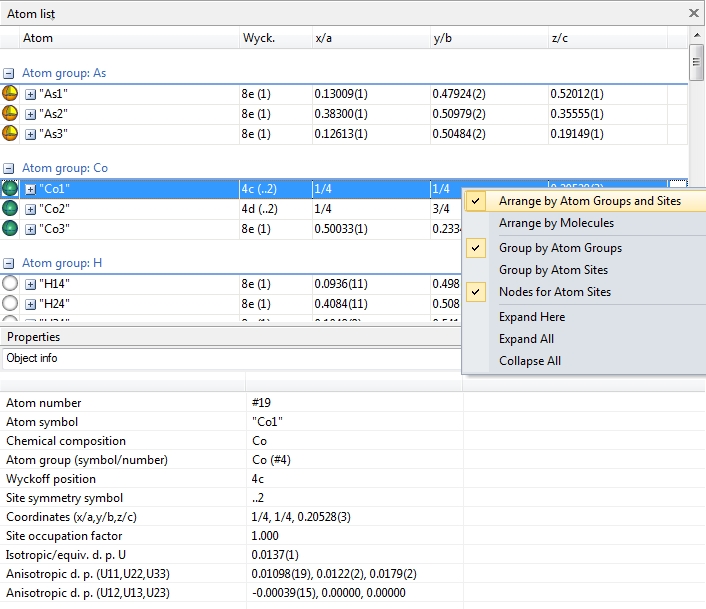Click the As1 atom sphere icon
This screenshot has height=609, width=706.
(10, 94)
